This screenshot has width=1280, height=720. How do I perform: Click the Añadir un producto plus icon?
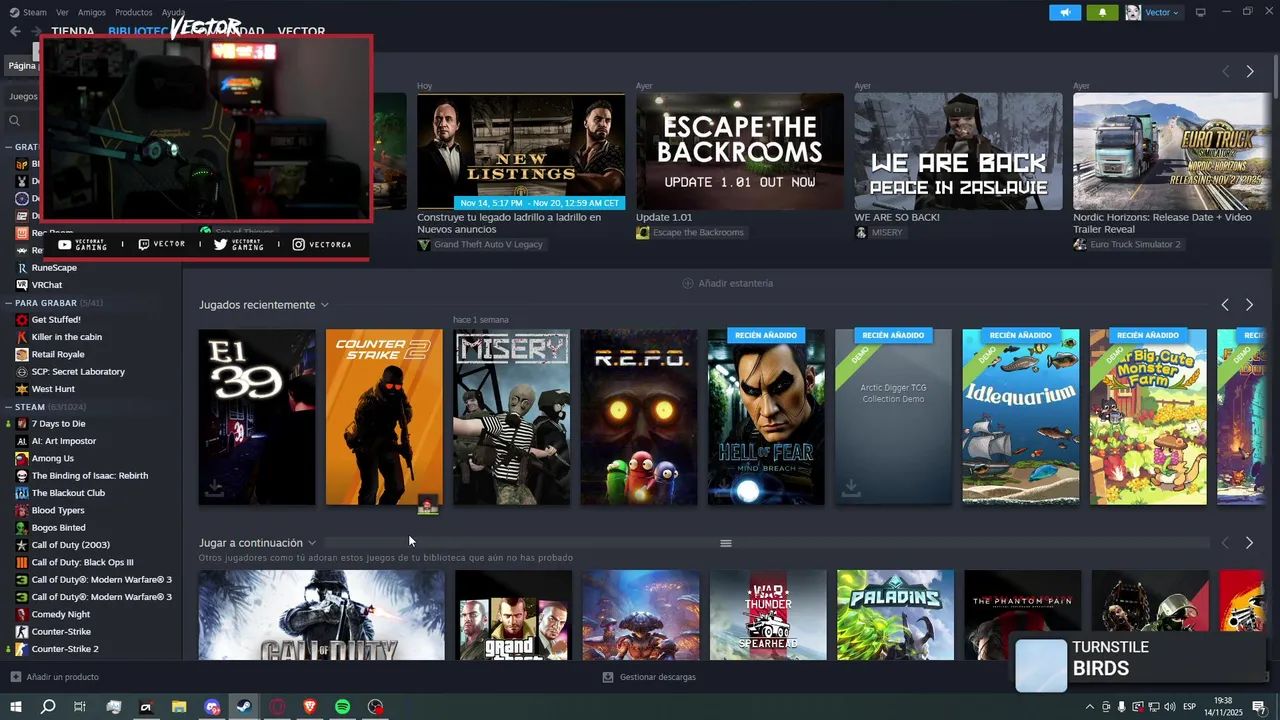pos(15,677)
